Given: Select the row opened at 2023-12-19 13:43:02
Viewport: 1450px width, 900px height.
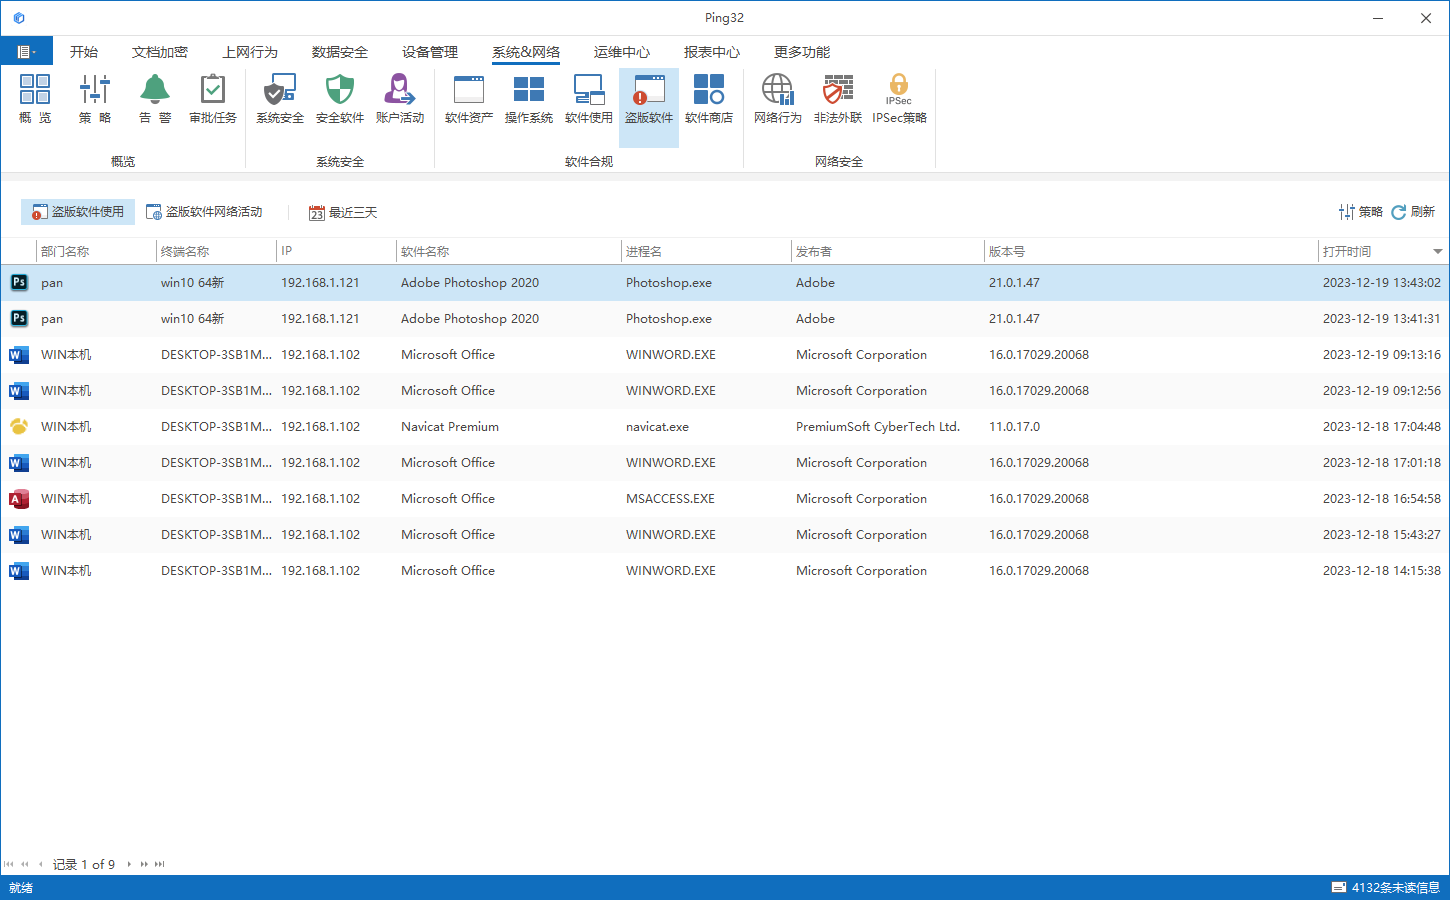Looking at the screenshot, I should (725, 283).
